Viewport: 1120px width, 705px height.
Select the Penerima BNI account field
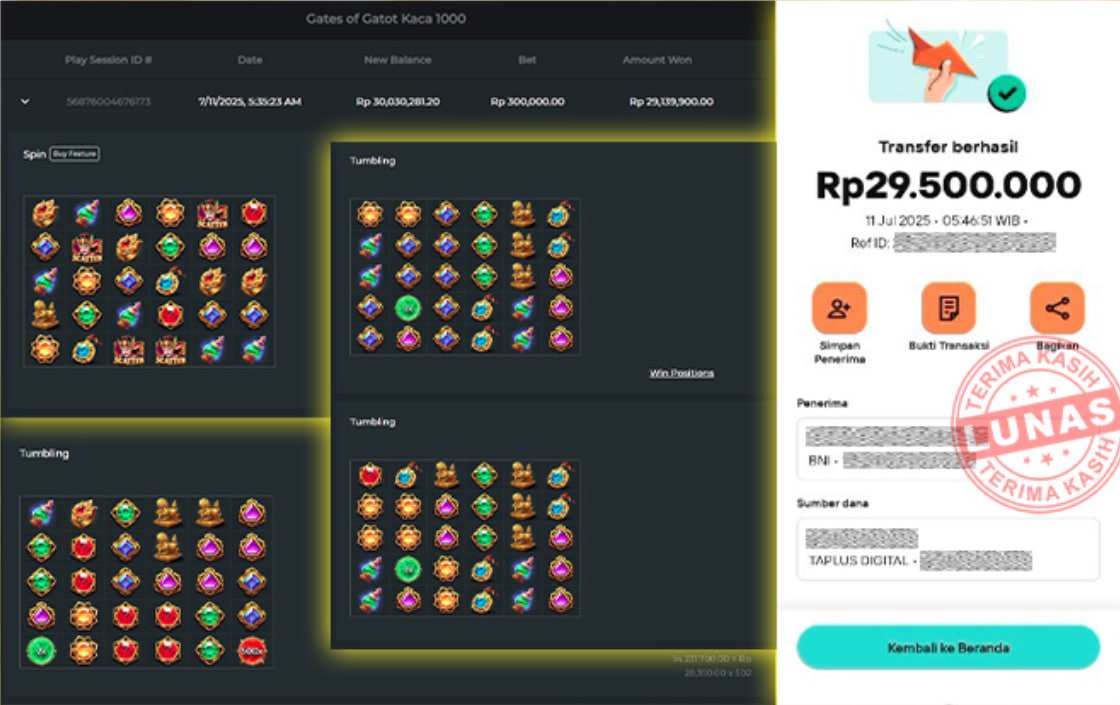coord(948,449)
